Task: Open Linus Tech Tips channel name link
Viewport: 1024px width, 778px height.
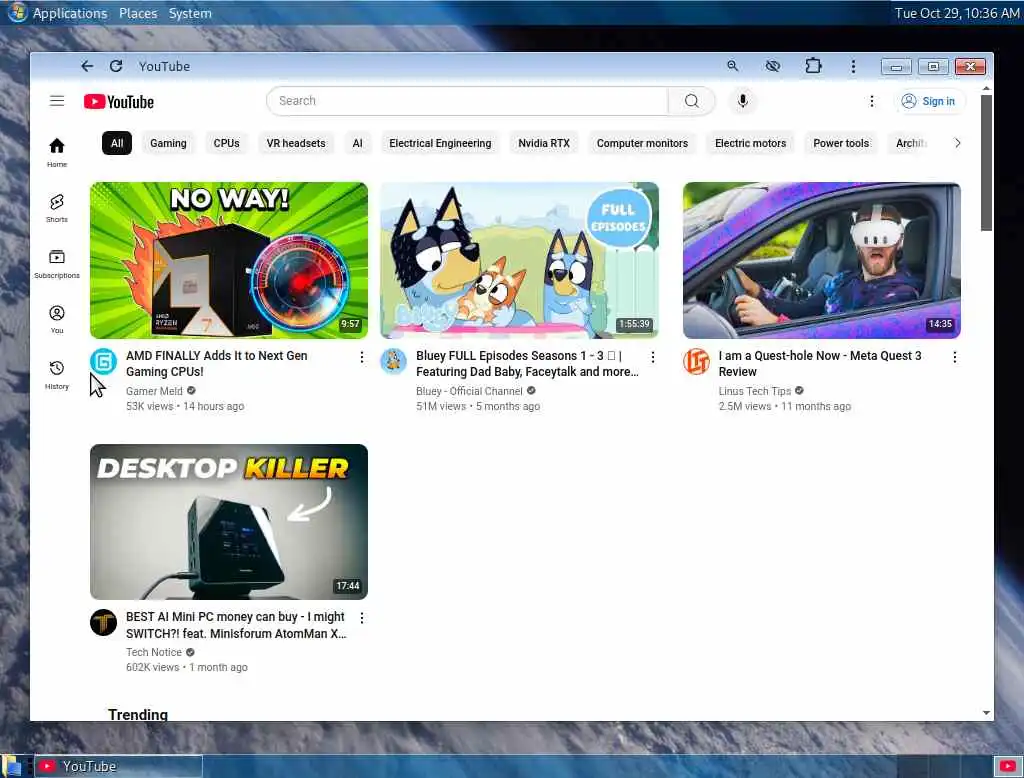Action: pyautogui.click(x=755, y=391)
